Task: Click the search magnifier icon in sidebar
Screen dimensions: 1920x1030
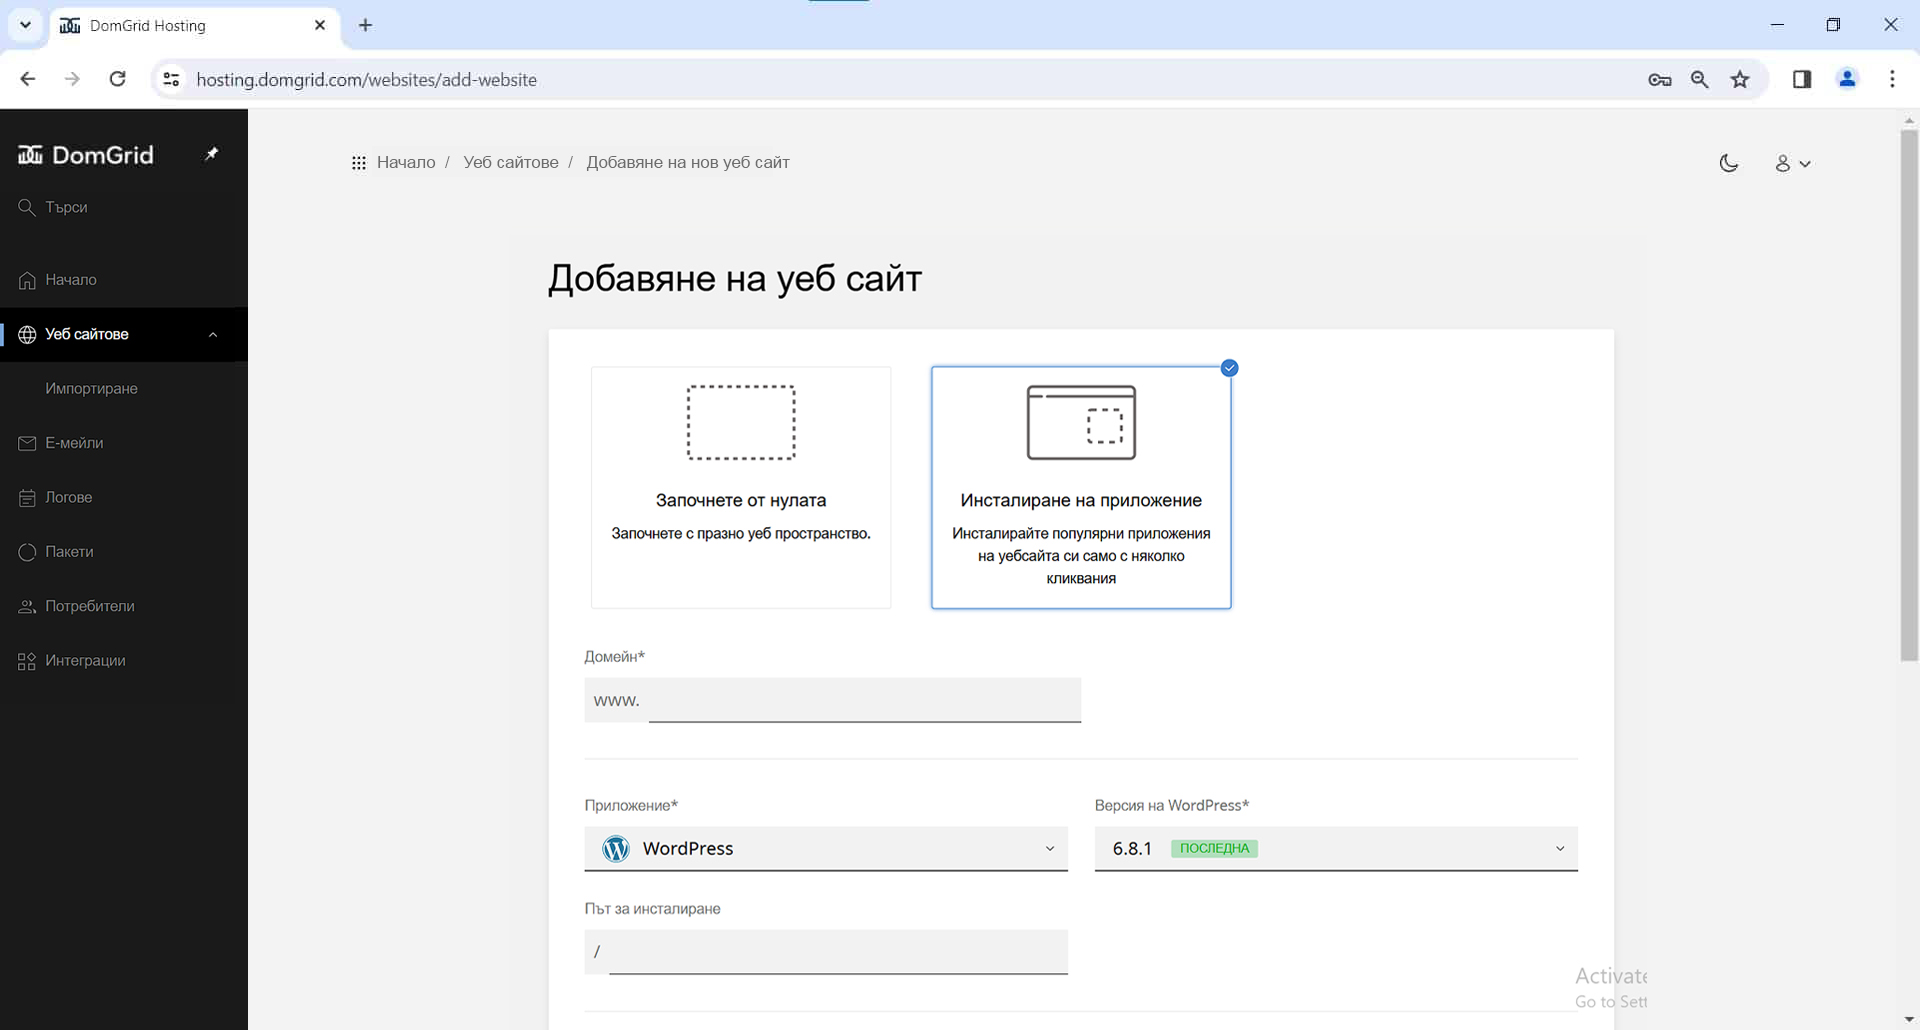Action: pyautogui.click(x=27, y=207)
